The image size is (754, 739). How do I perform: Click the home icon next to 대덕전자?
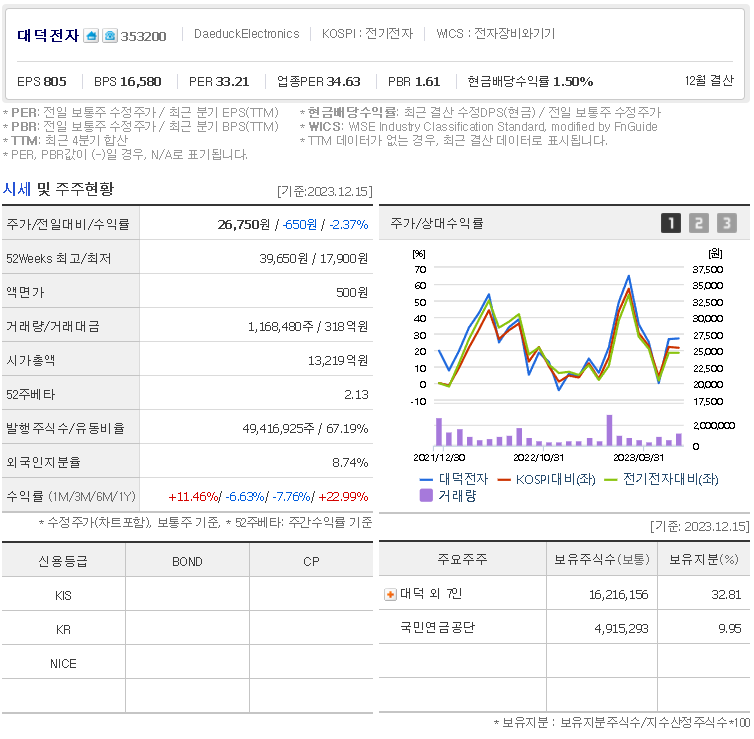click(91, 36)
